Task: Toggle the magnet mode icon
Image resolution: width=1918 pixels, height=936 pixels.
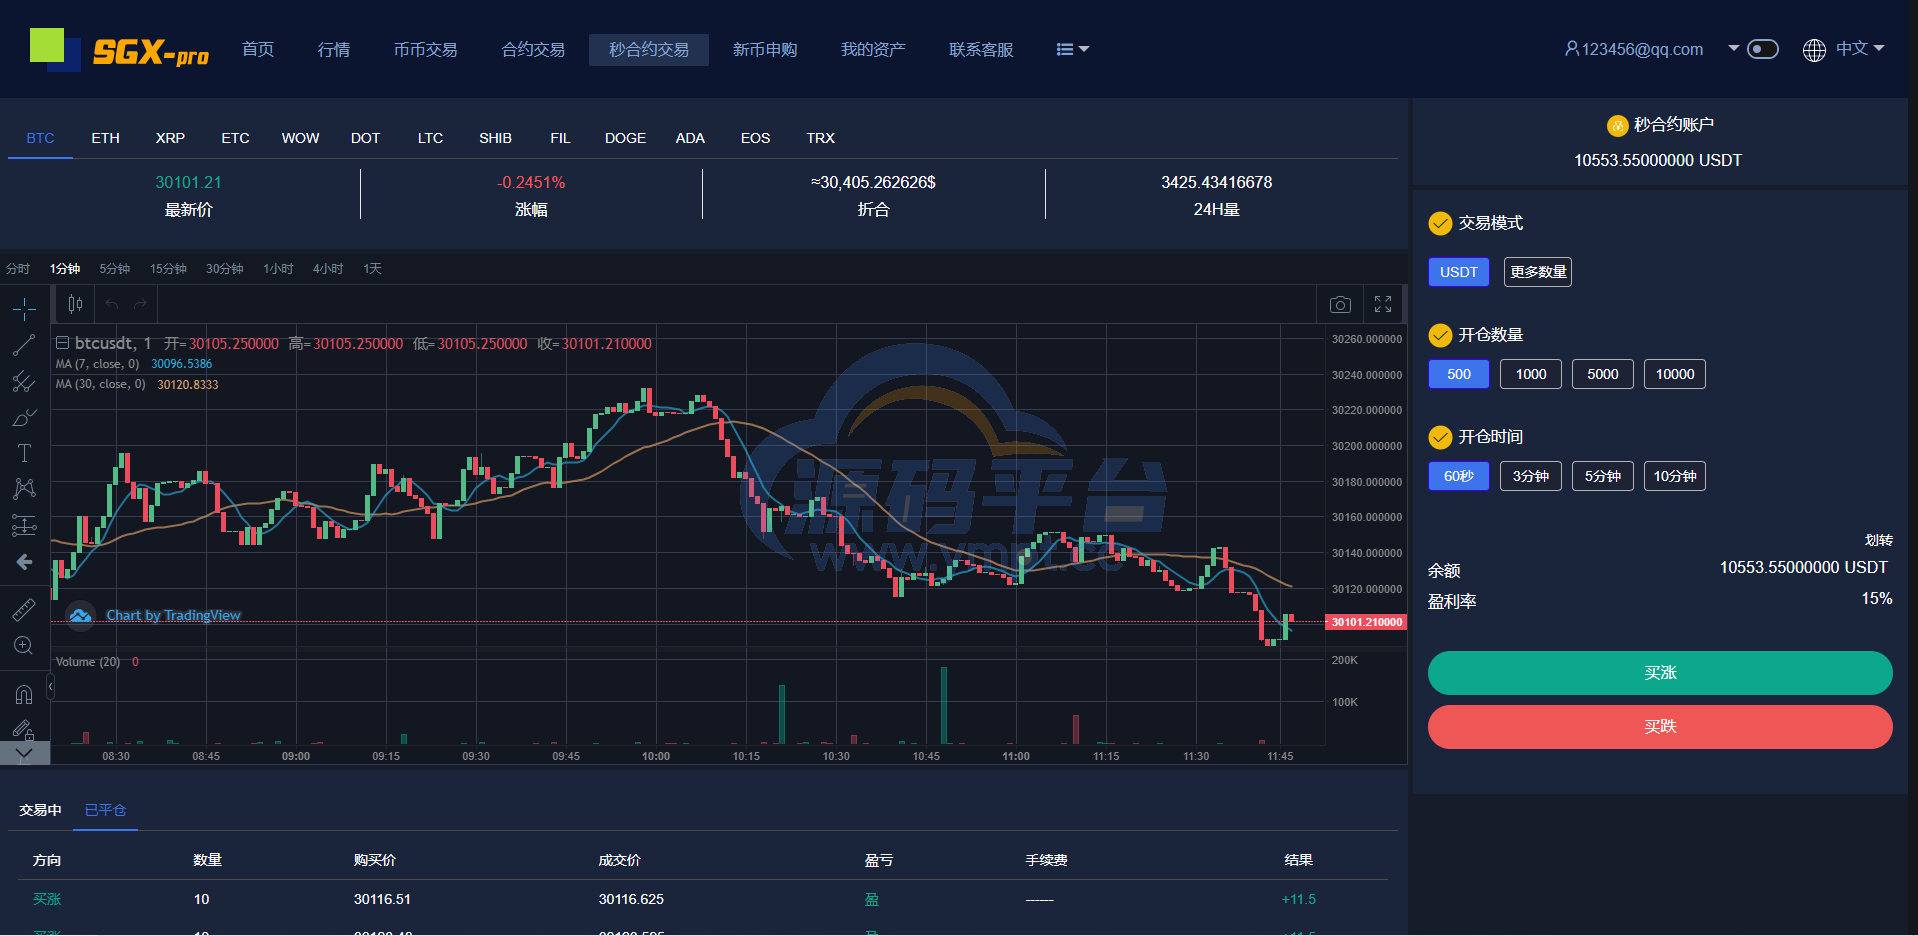Action: (x=24, y=694)
